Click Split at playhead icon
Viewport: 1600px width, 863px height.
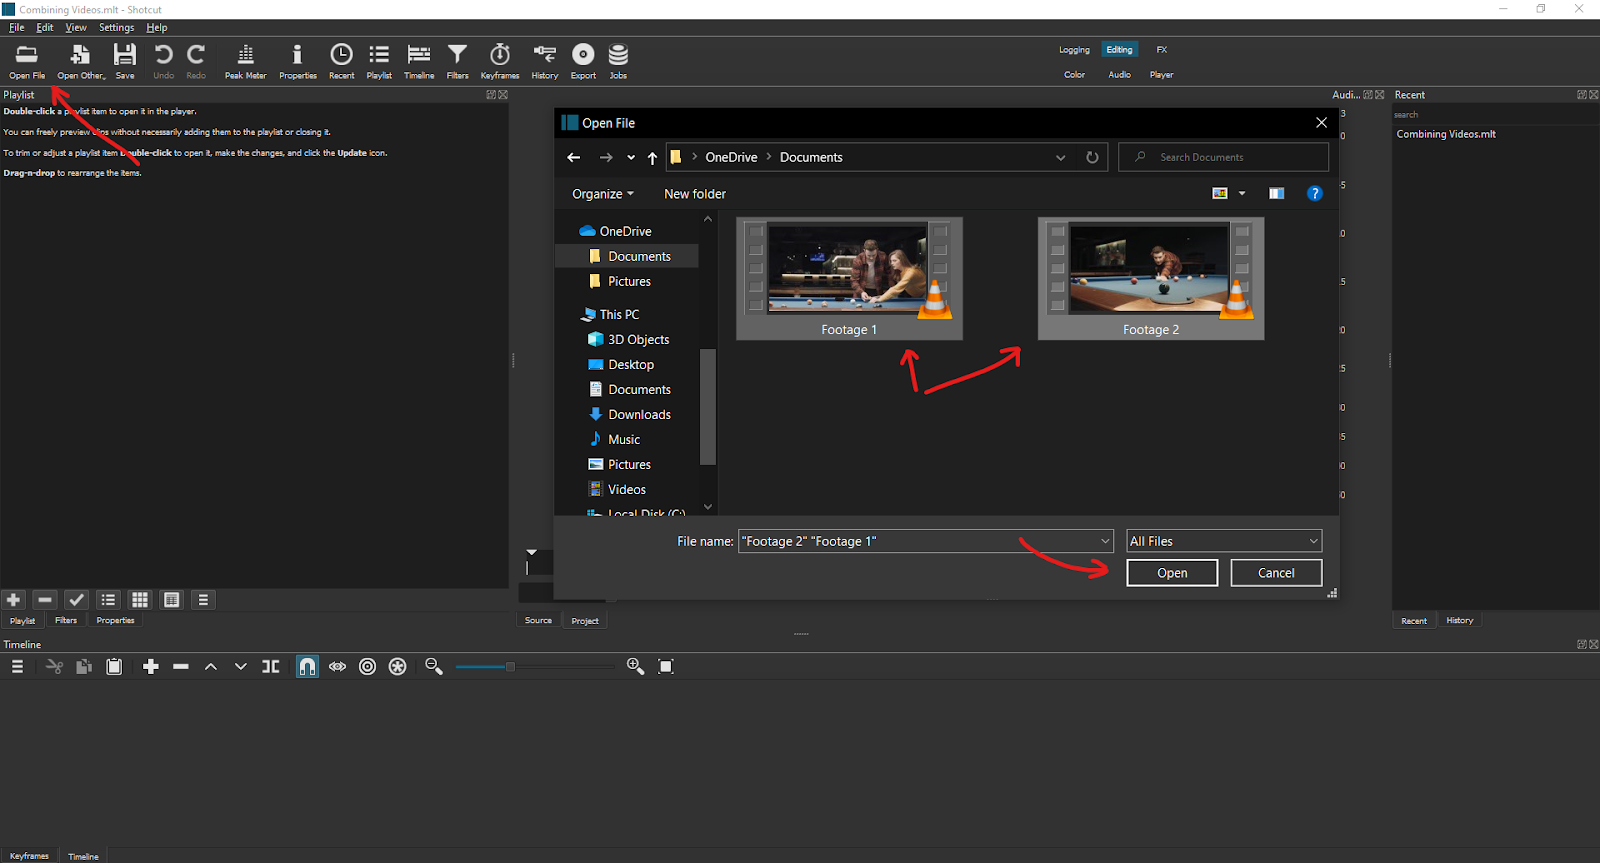tap(271, 667)
